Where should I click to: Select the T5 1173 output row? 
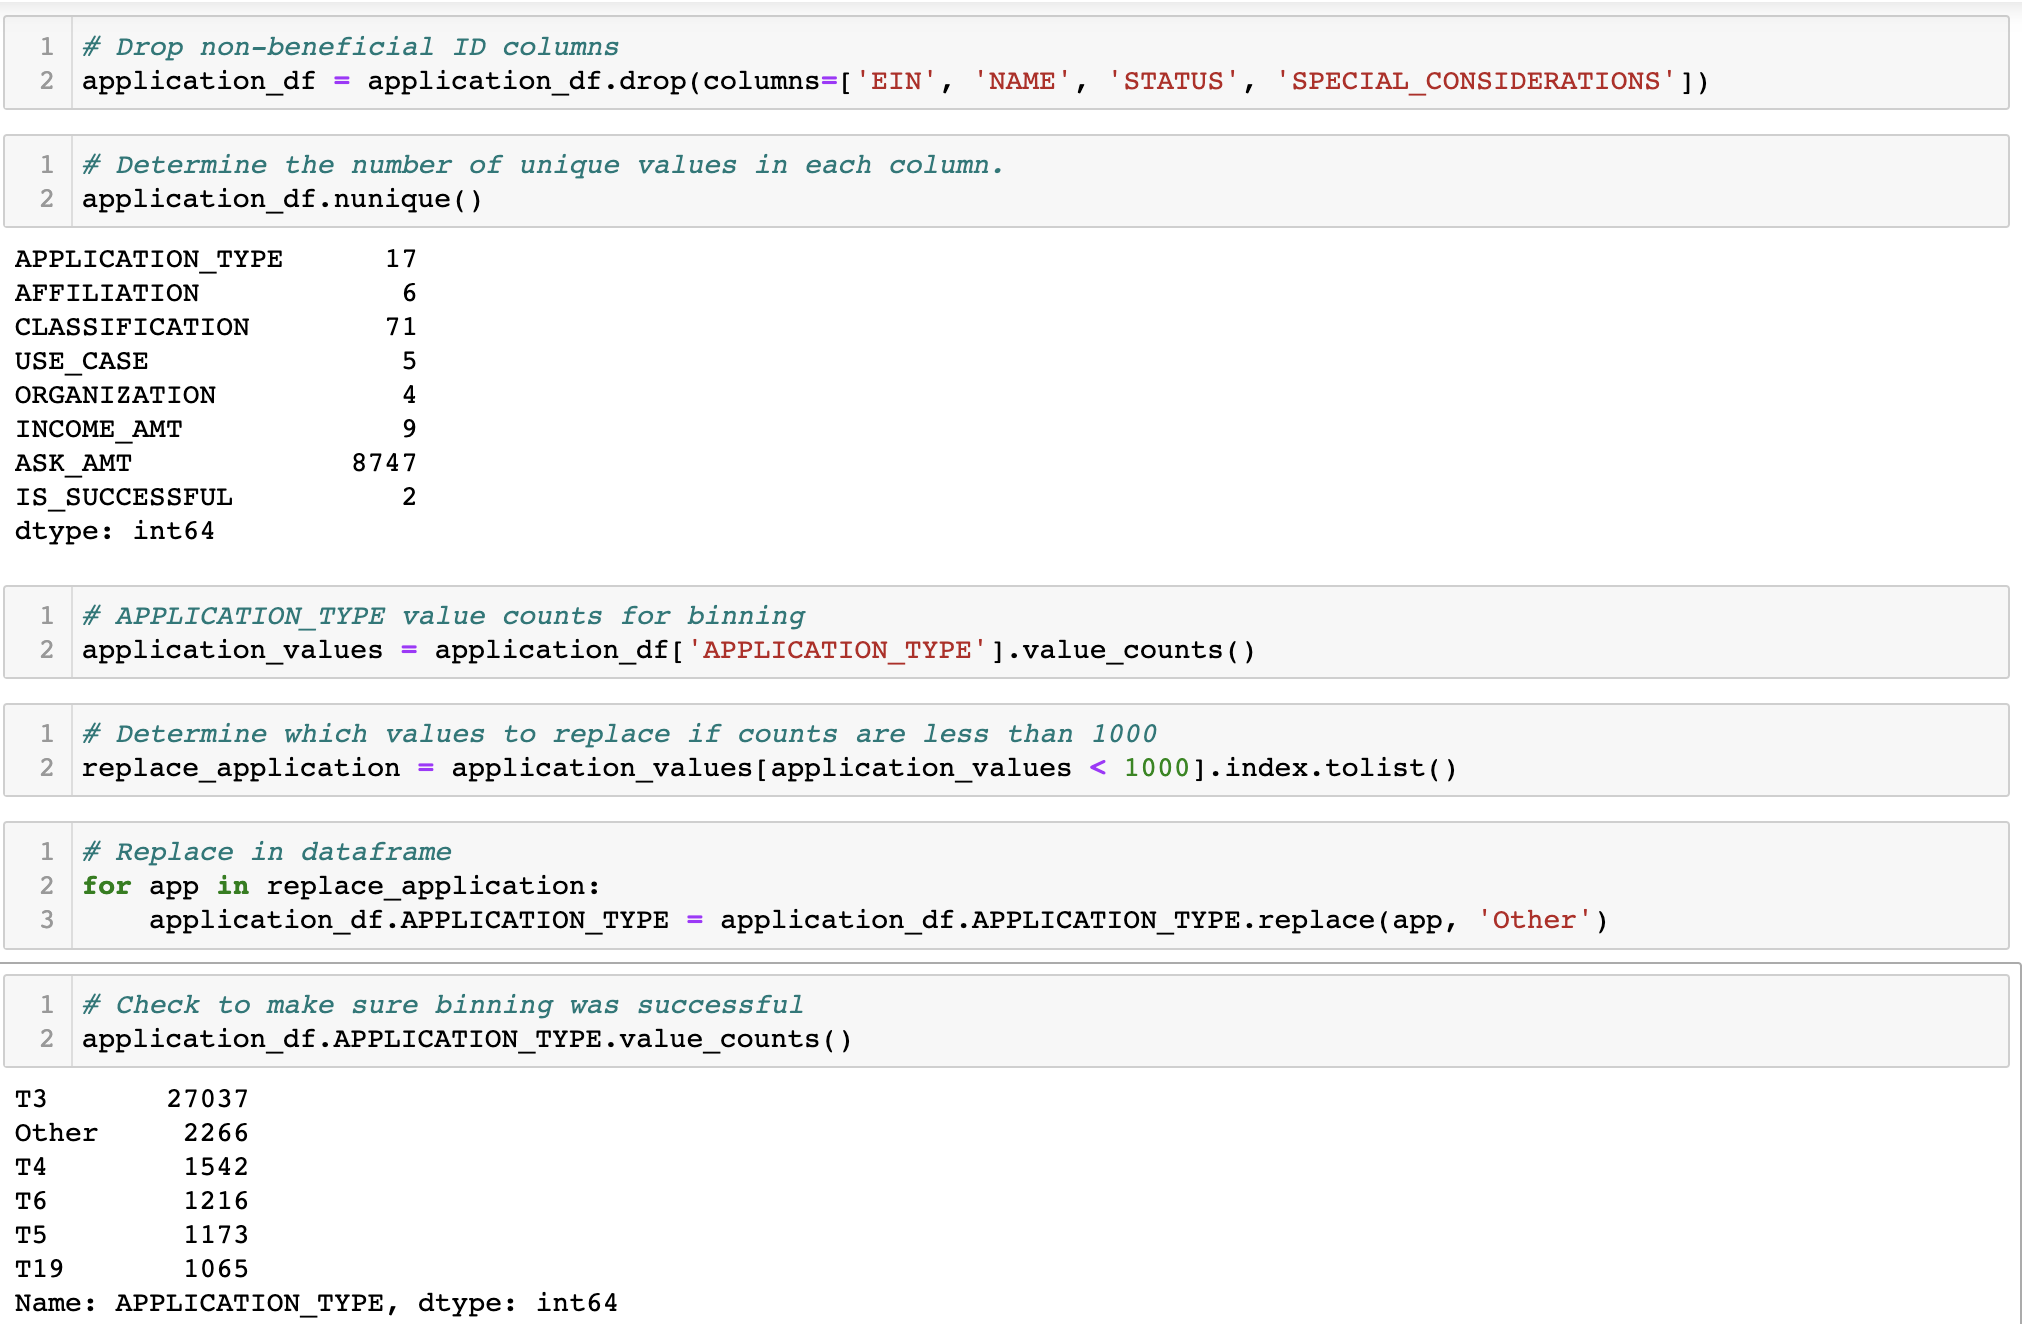tap(131, 1235)
